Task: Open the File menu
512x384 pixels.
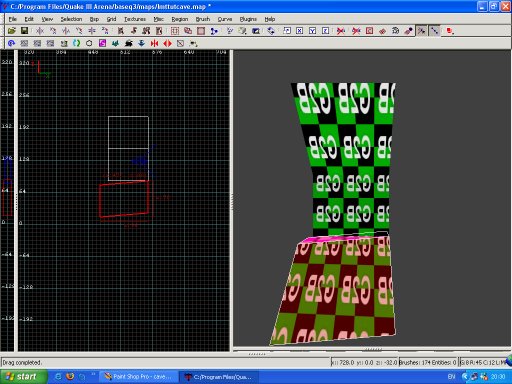Action: tap(13, 19)
